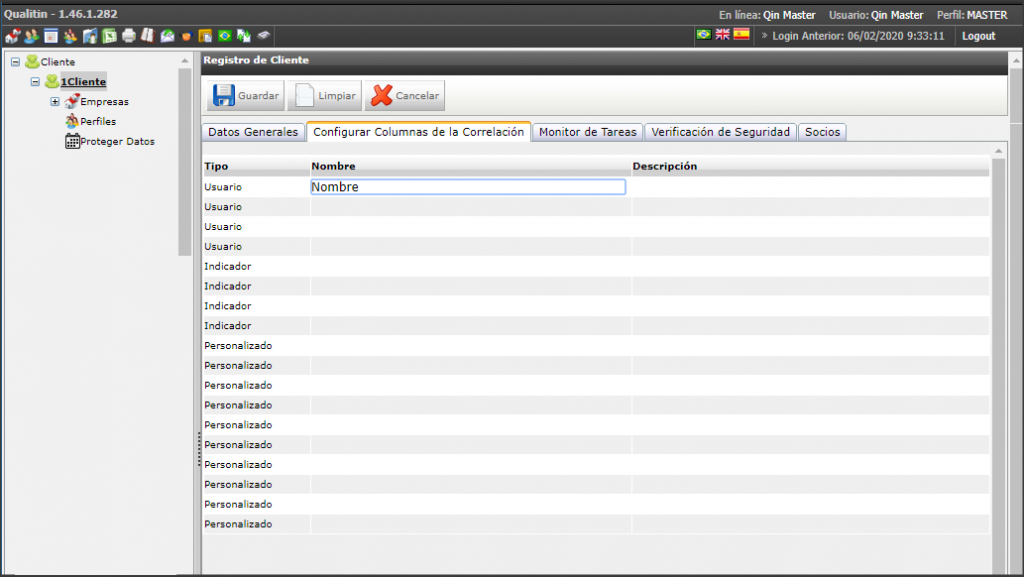The width and height of the screenshot is (1024, 577).
Task: Click the Nombre input field in first row
Action: click(468, 187)
